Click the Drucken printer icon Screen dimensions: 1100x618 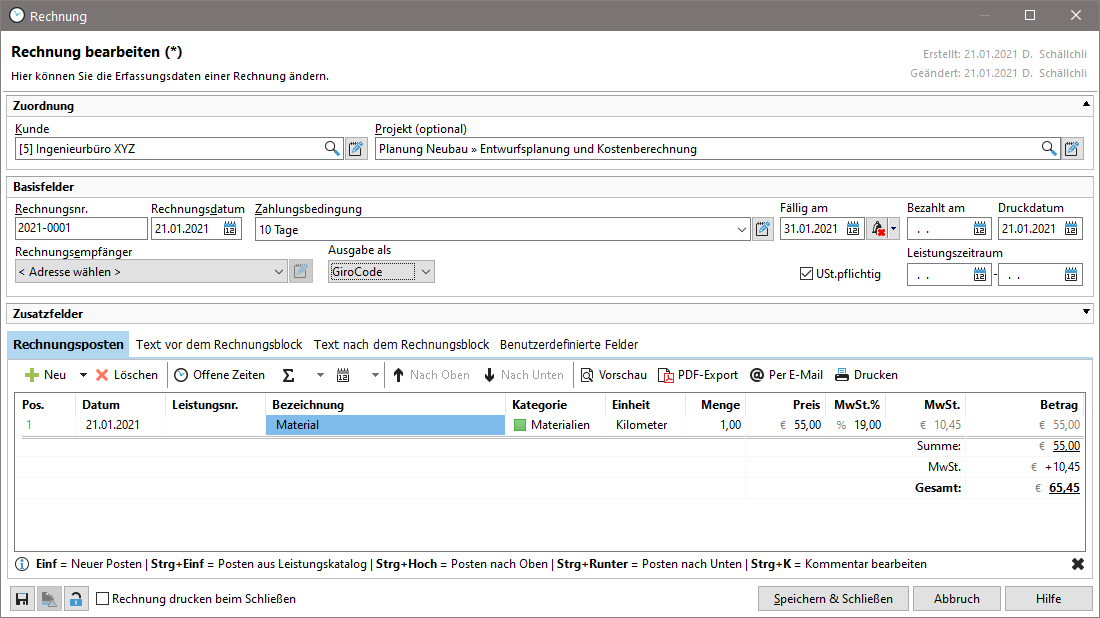[x=842, y=375]
